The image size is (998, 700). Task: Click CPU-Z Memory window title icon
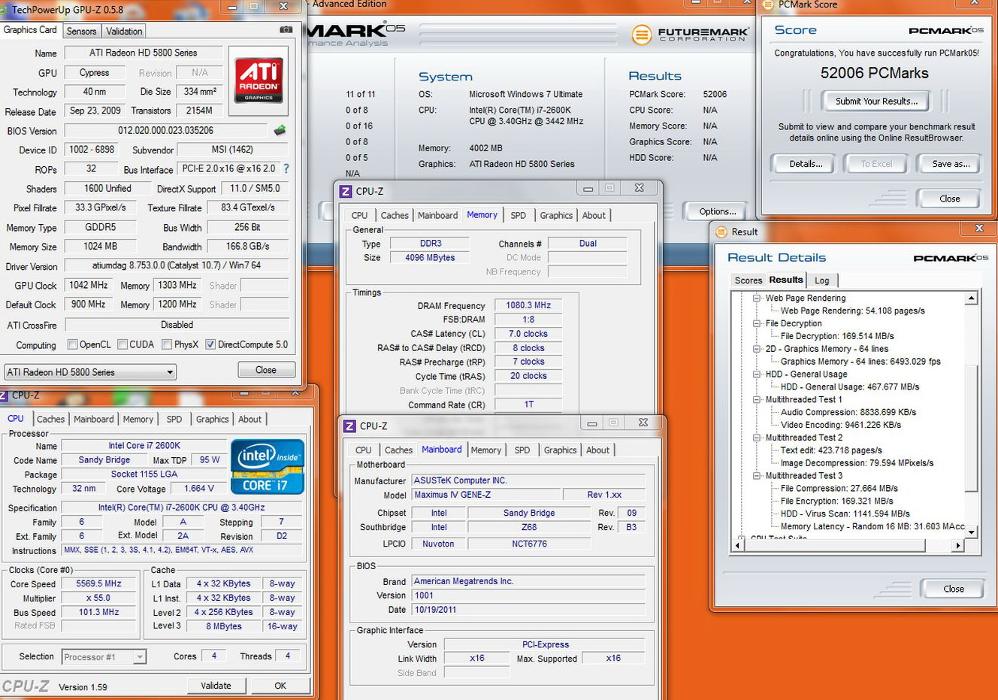[346, 191]
